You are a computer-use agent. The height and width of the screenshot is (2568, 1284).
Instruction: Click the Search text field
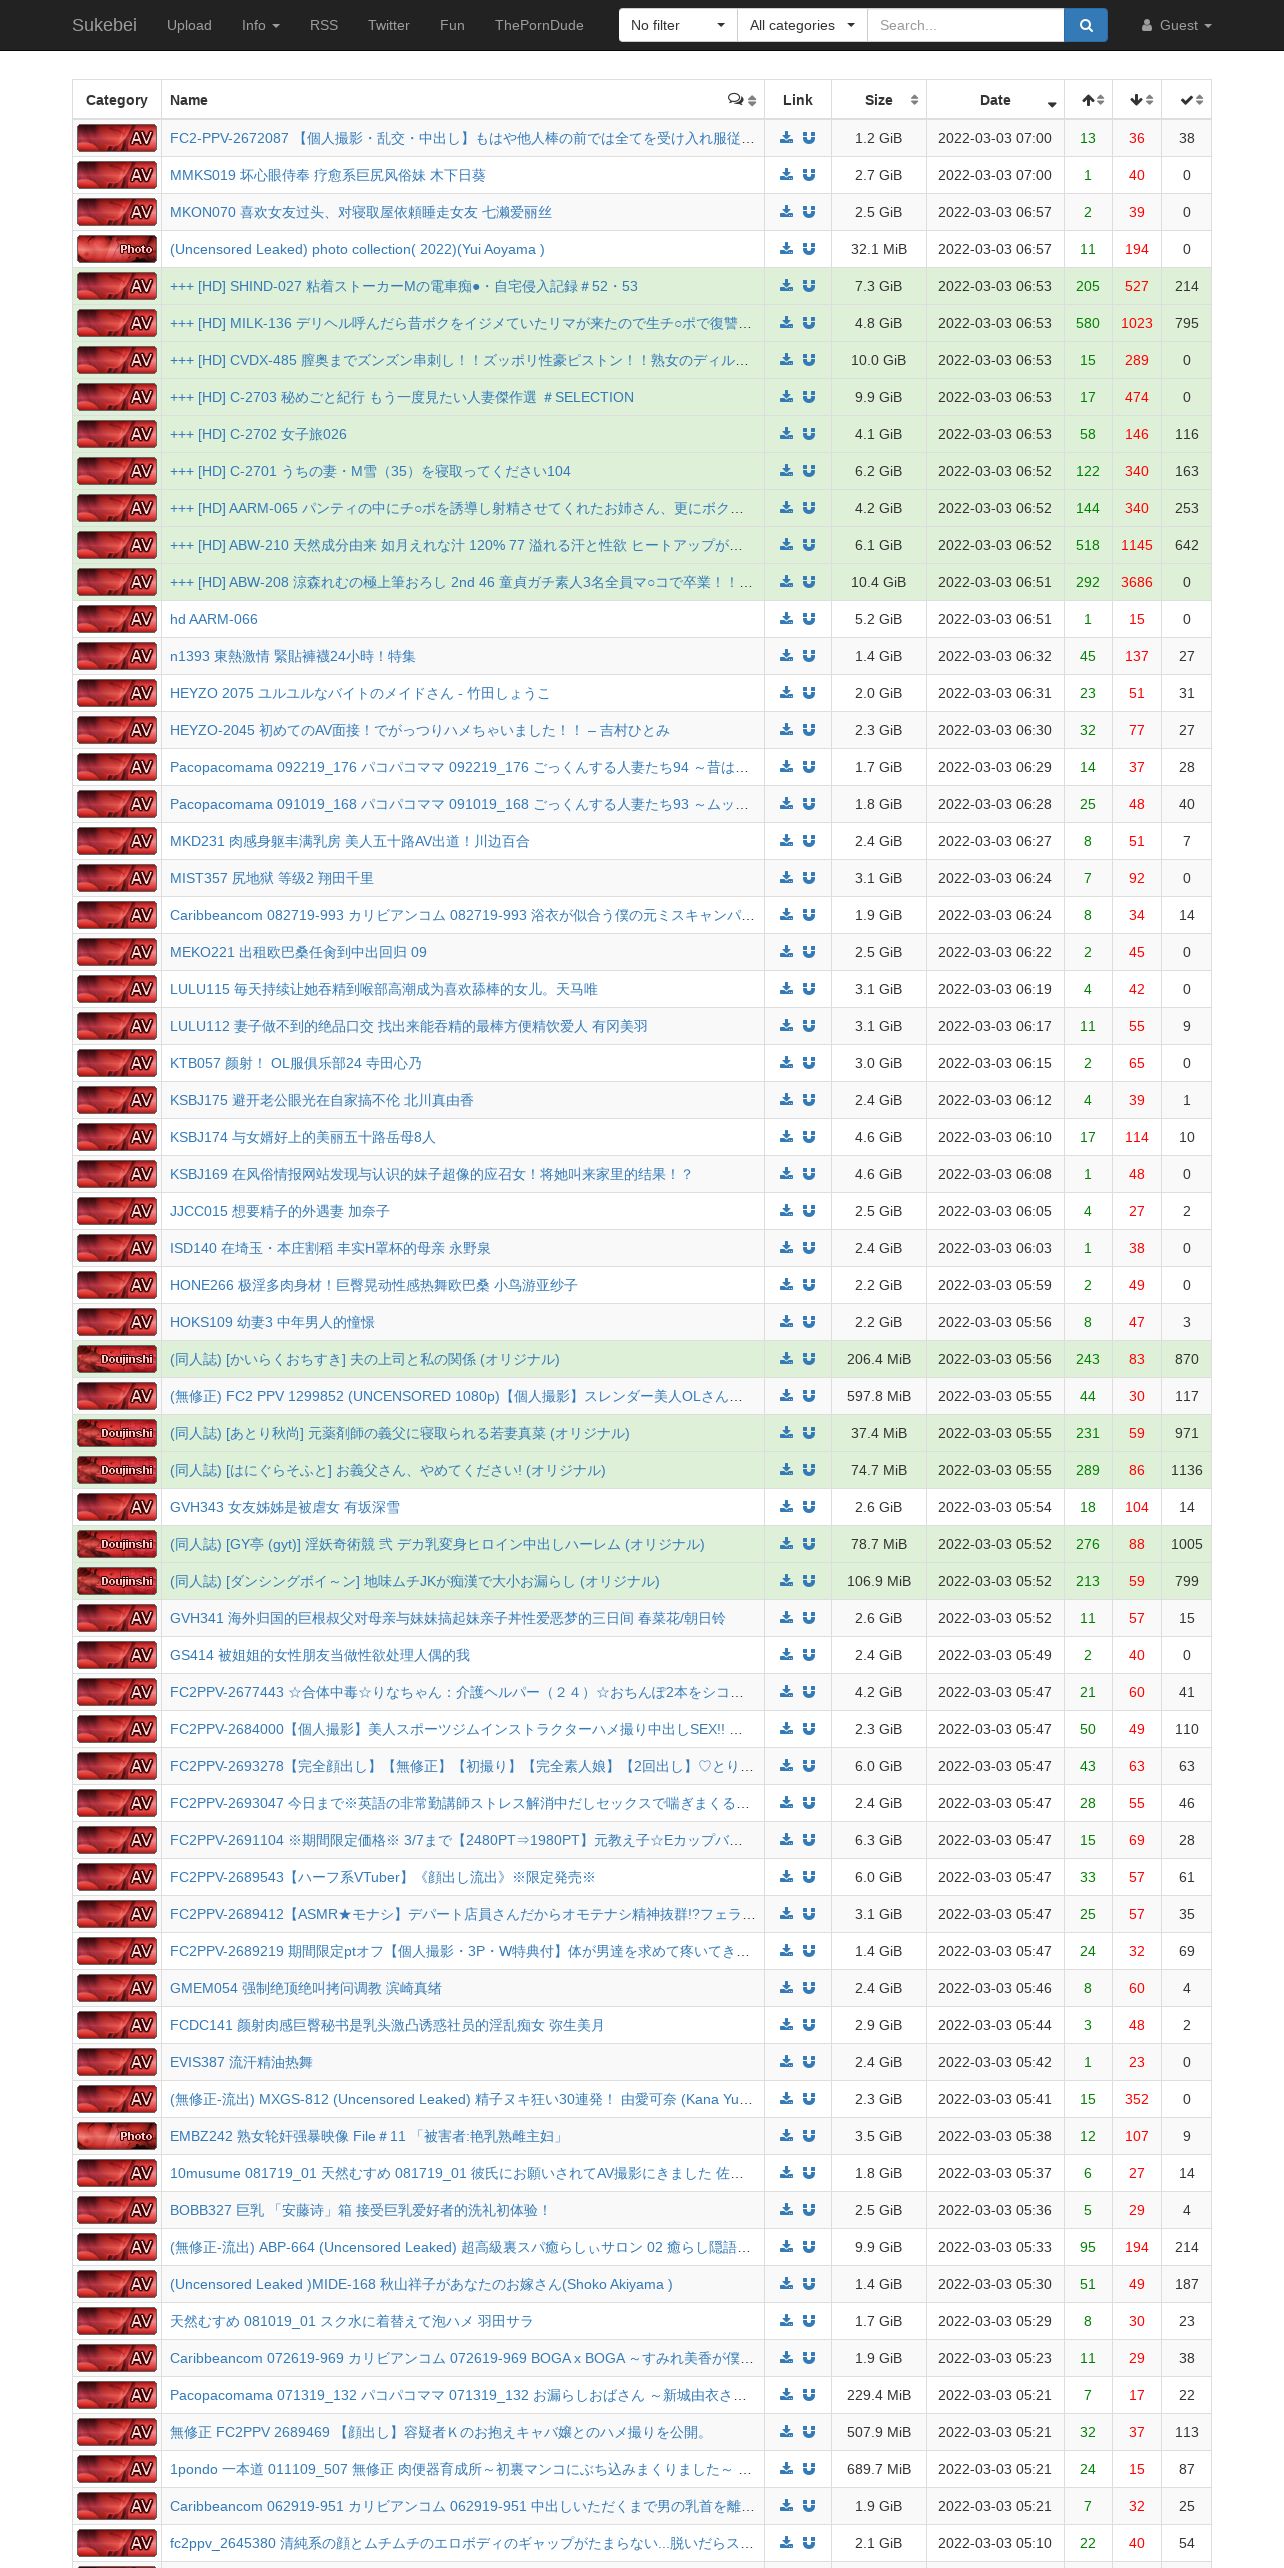click(x=965, y=25)
